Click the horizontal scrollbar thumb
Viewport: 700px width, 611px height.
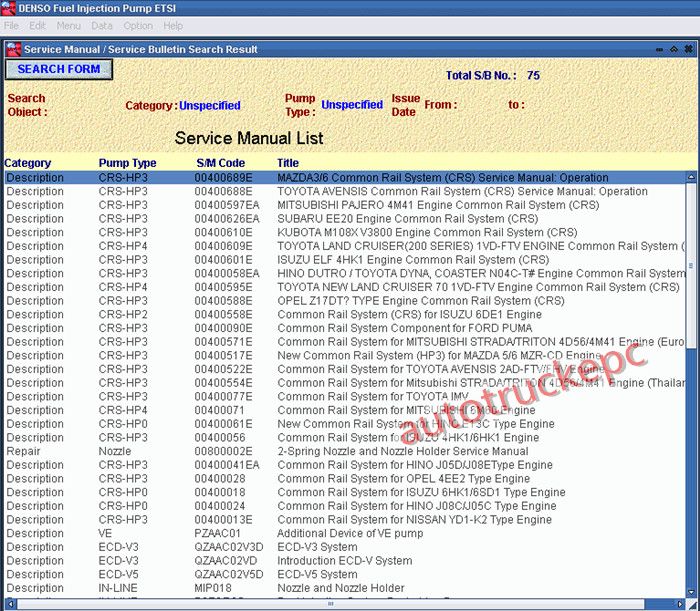click(330, 604)
